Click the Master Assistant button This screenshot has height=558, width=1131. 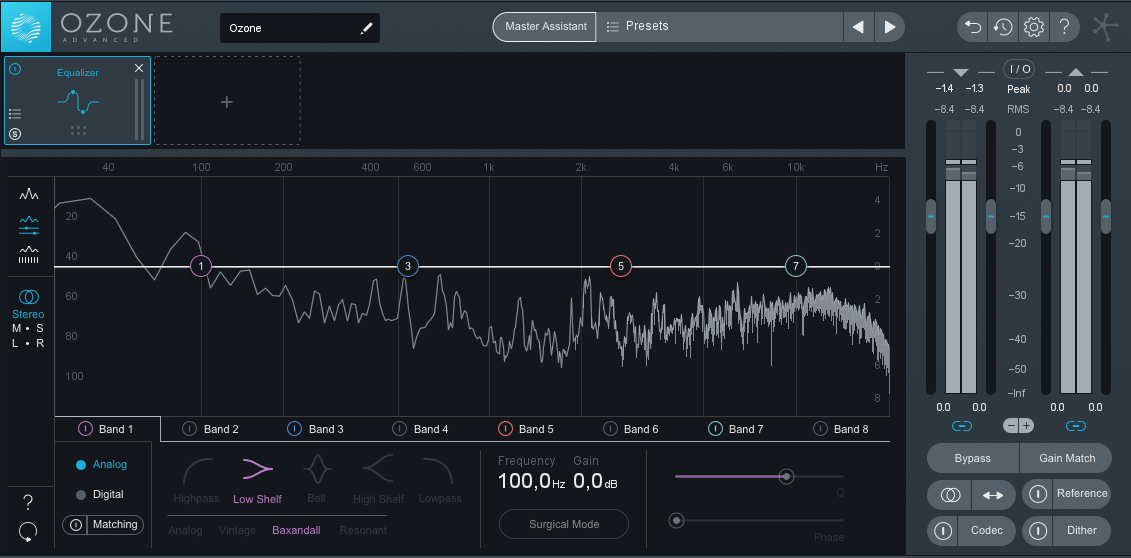click(545, 27)
